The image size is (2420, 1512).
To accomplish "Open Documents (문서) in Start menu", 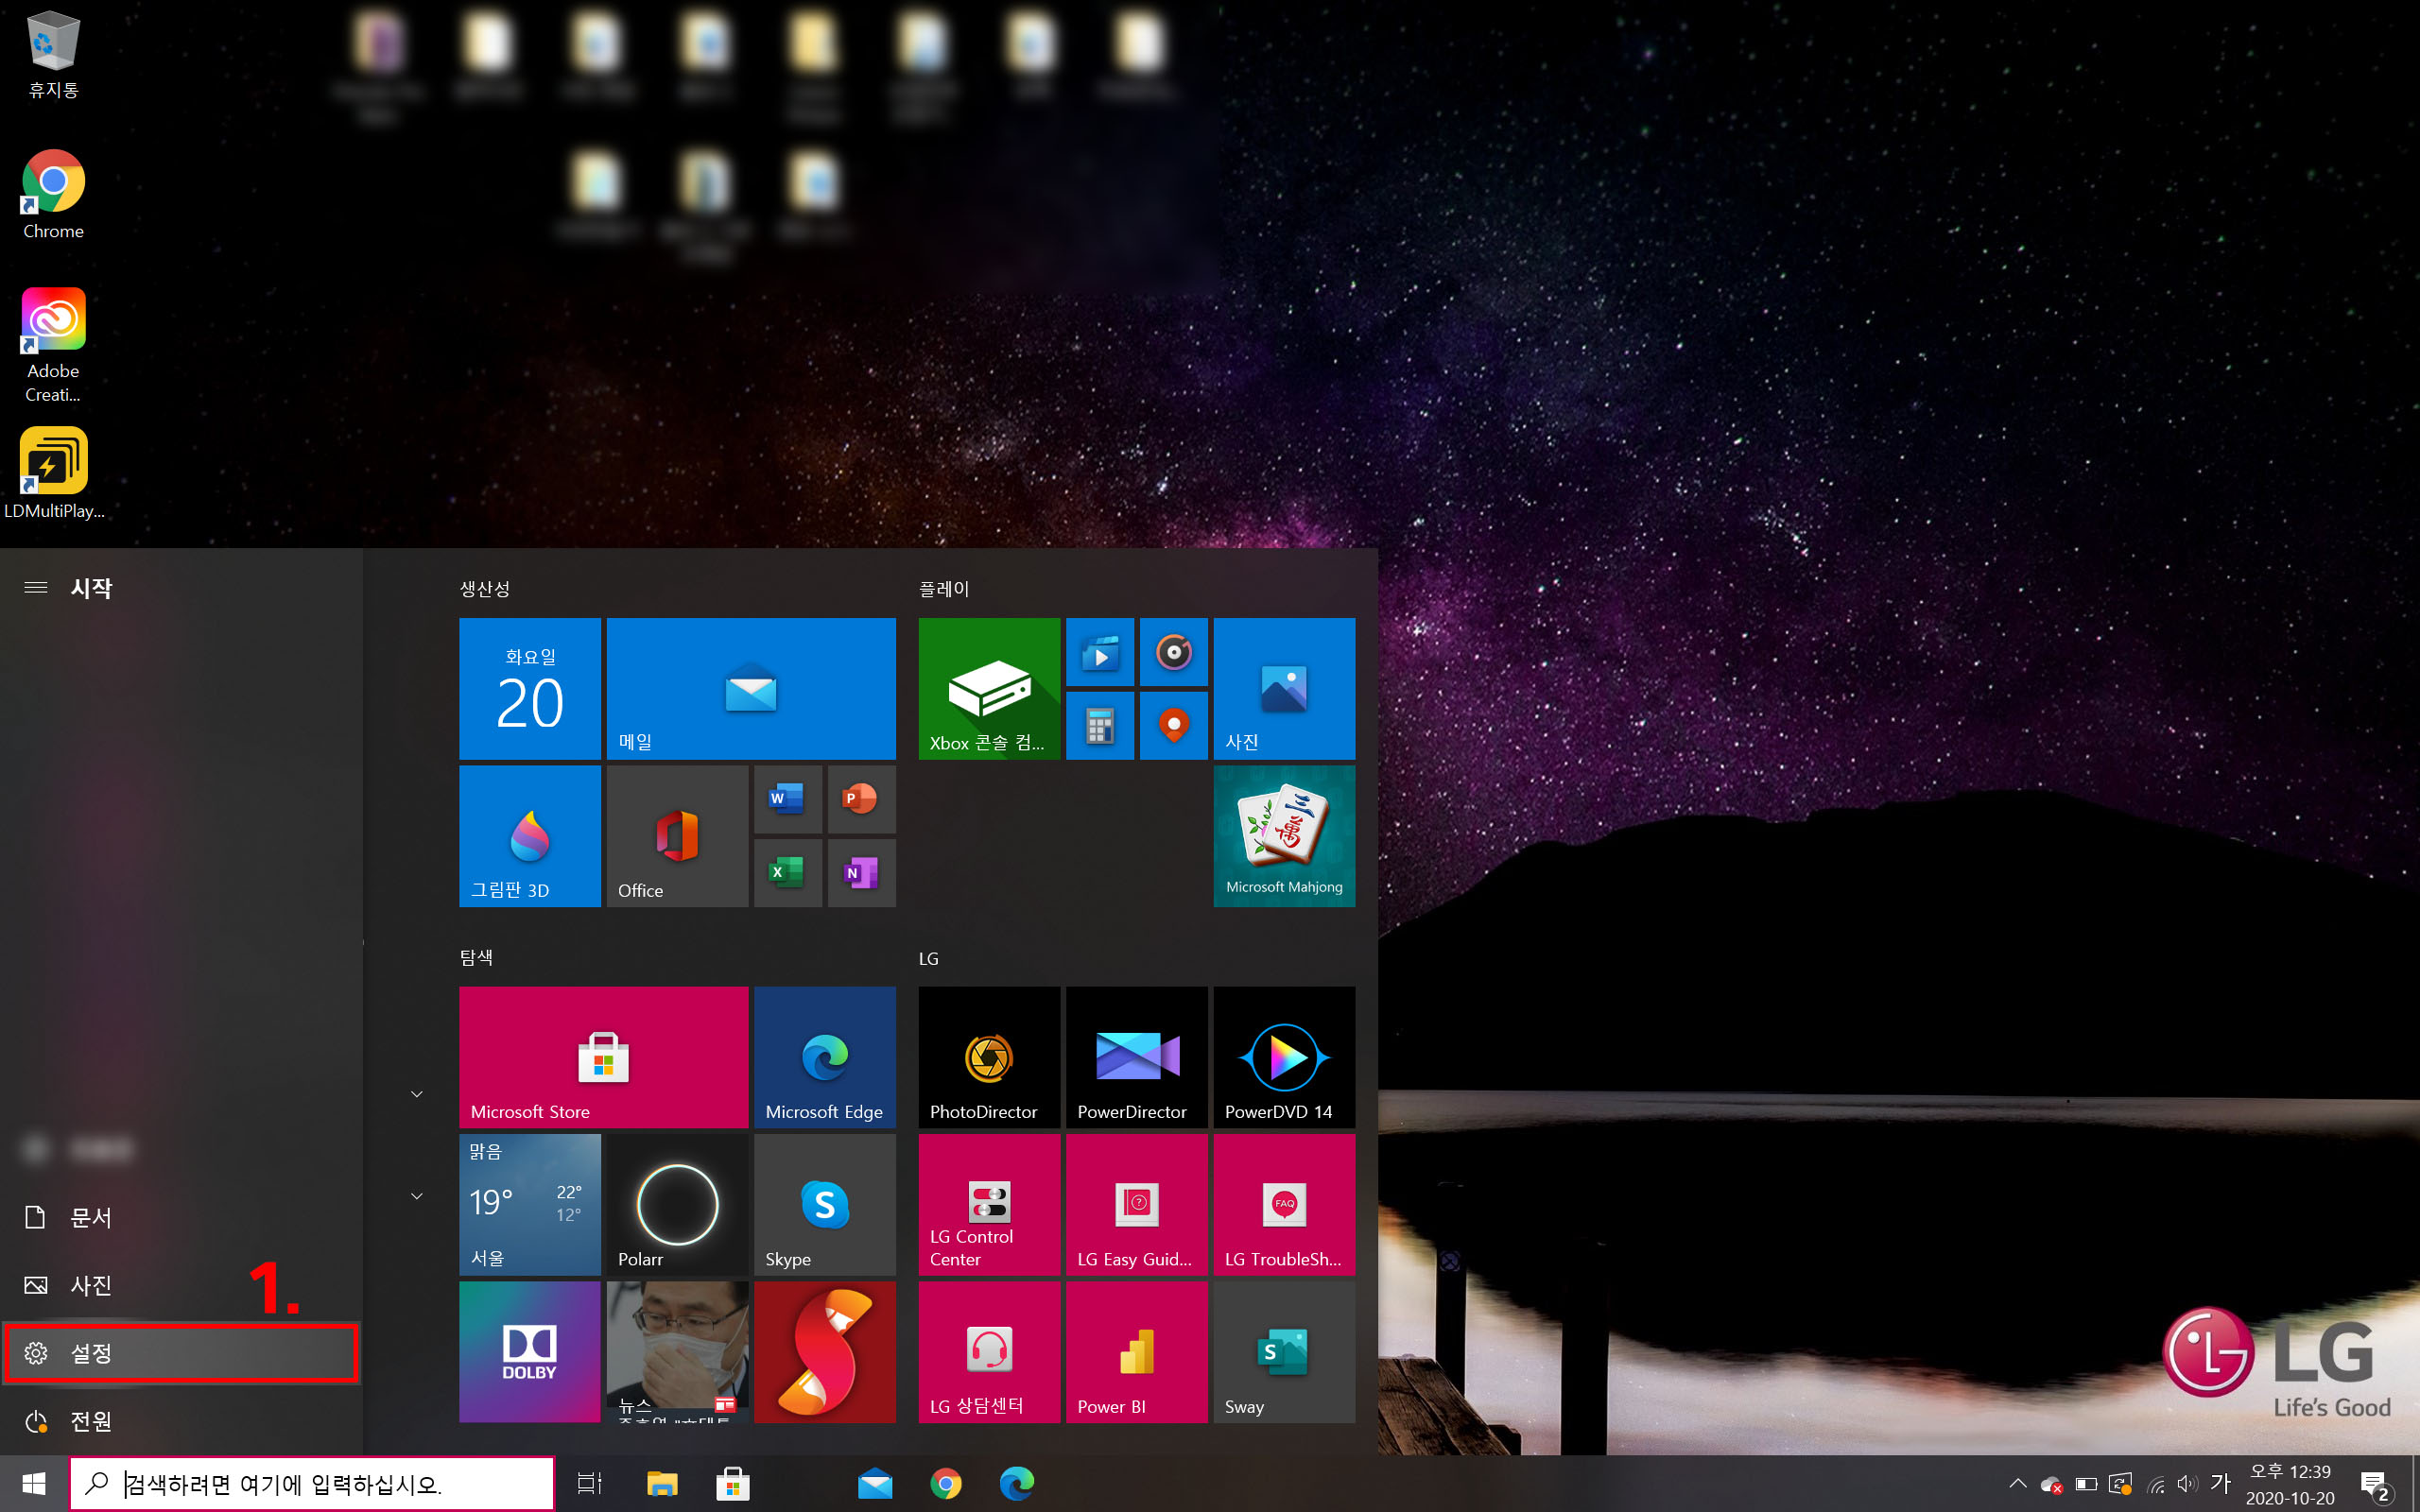I will click(90, 1217).
